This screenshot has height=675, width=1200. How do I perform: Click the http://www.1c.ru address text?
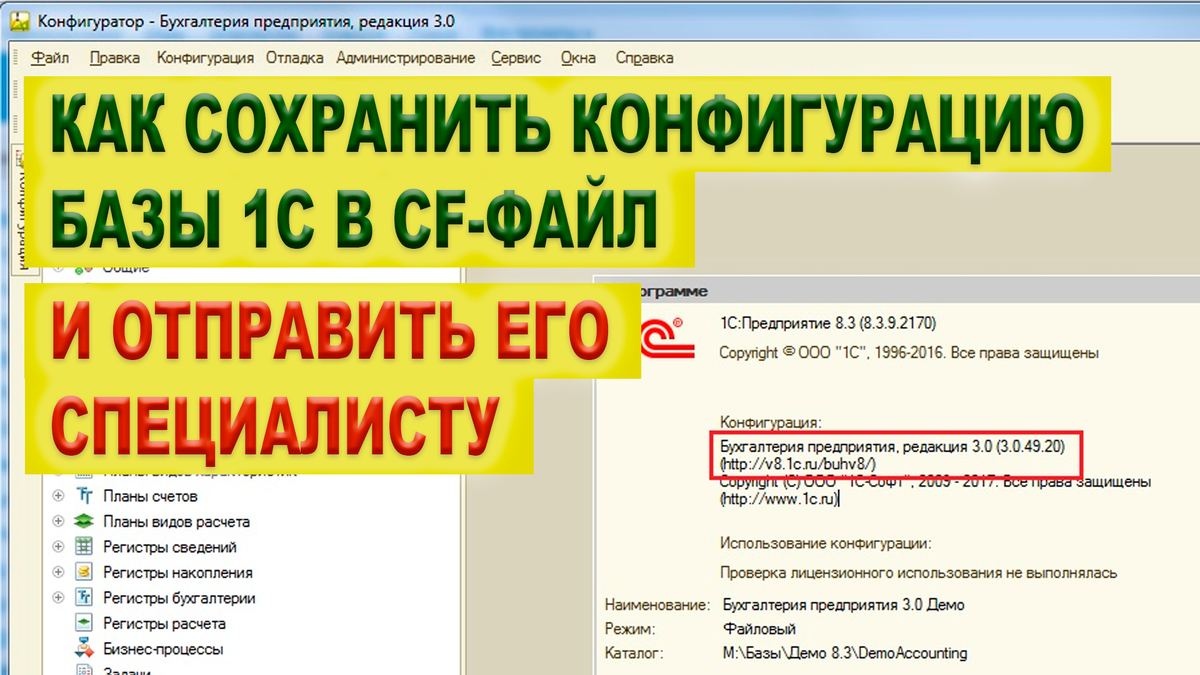point(780,499)
